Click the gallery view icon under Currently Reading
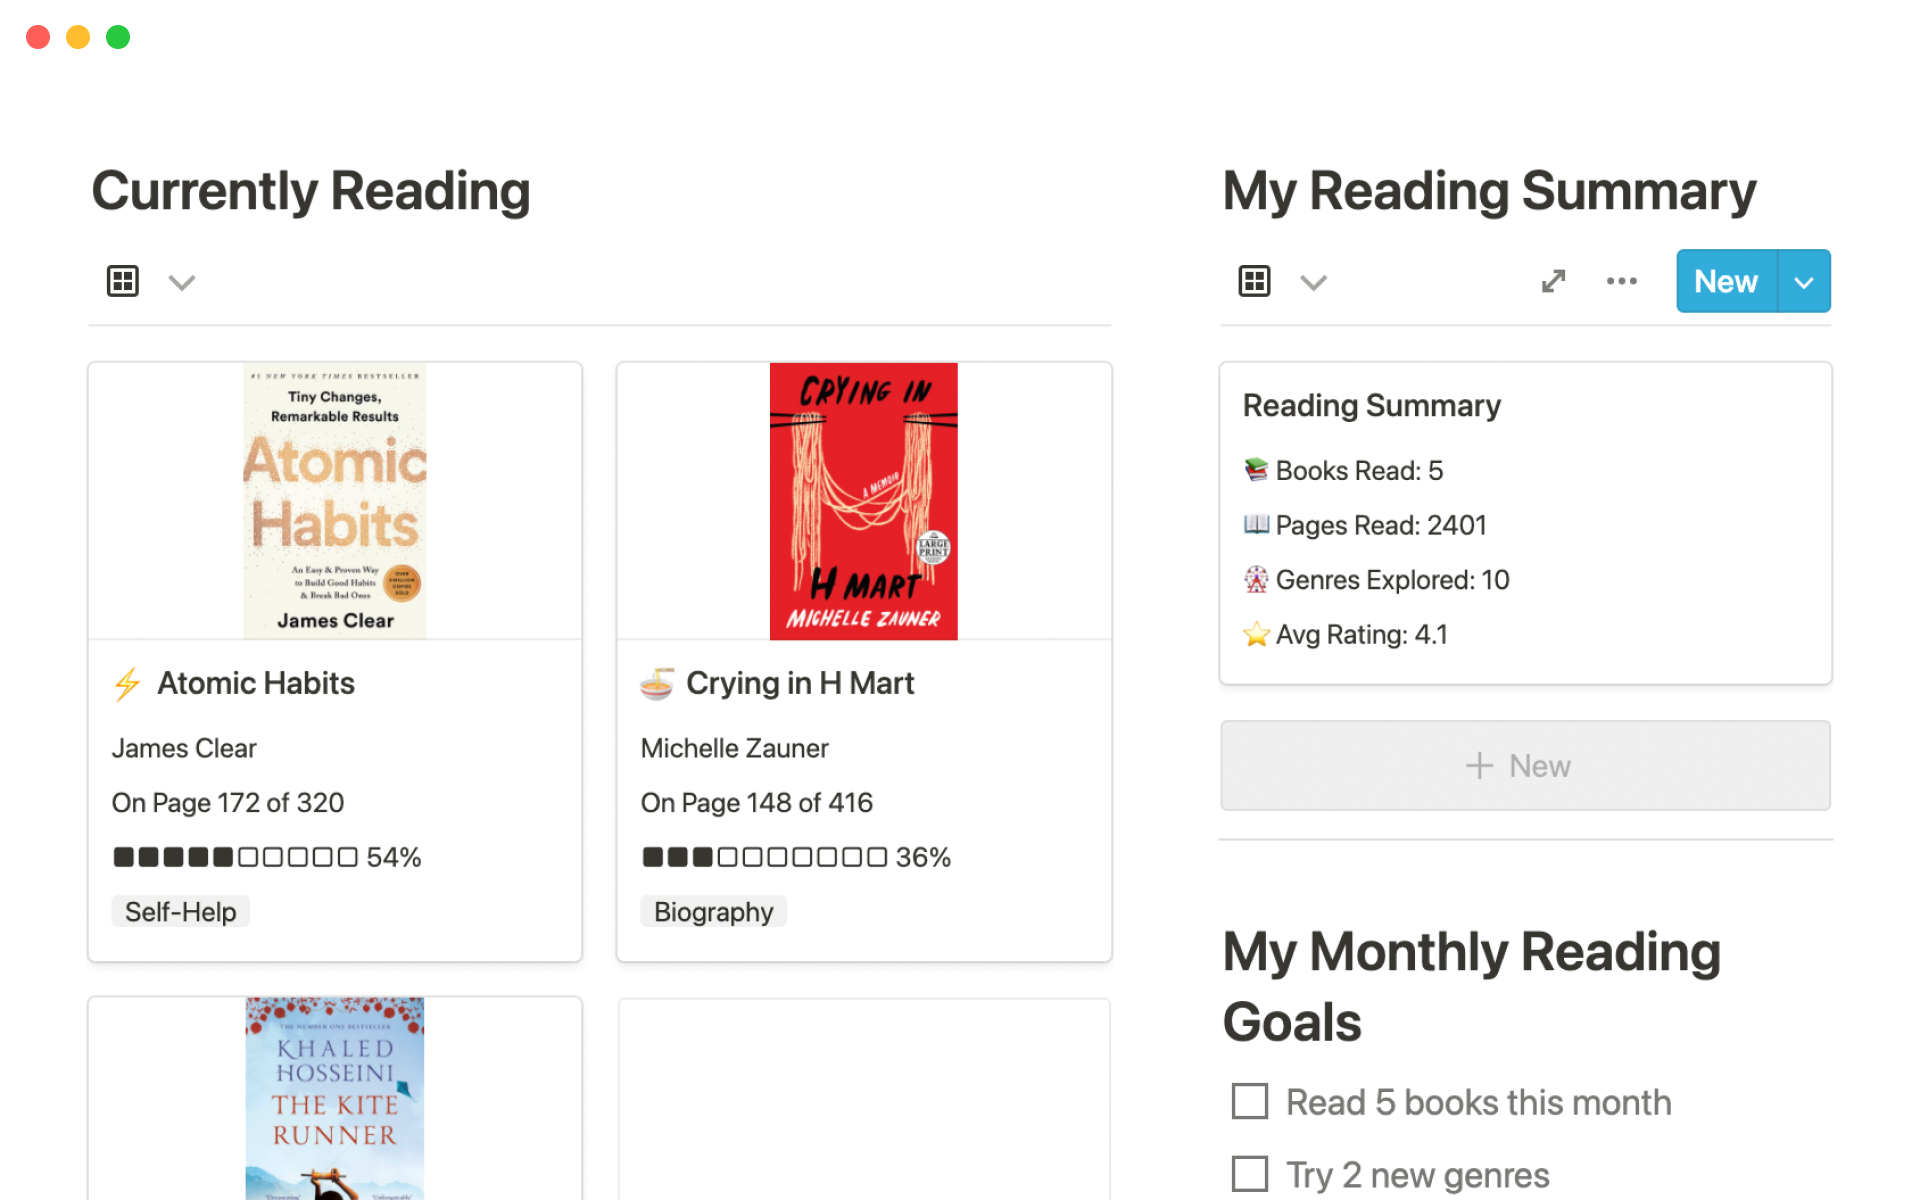 pyautogui.click(x=123, y=281)
